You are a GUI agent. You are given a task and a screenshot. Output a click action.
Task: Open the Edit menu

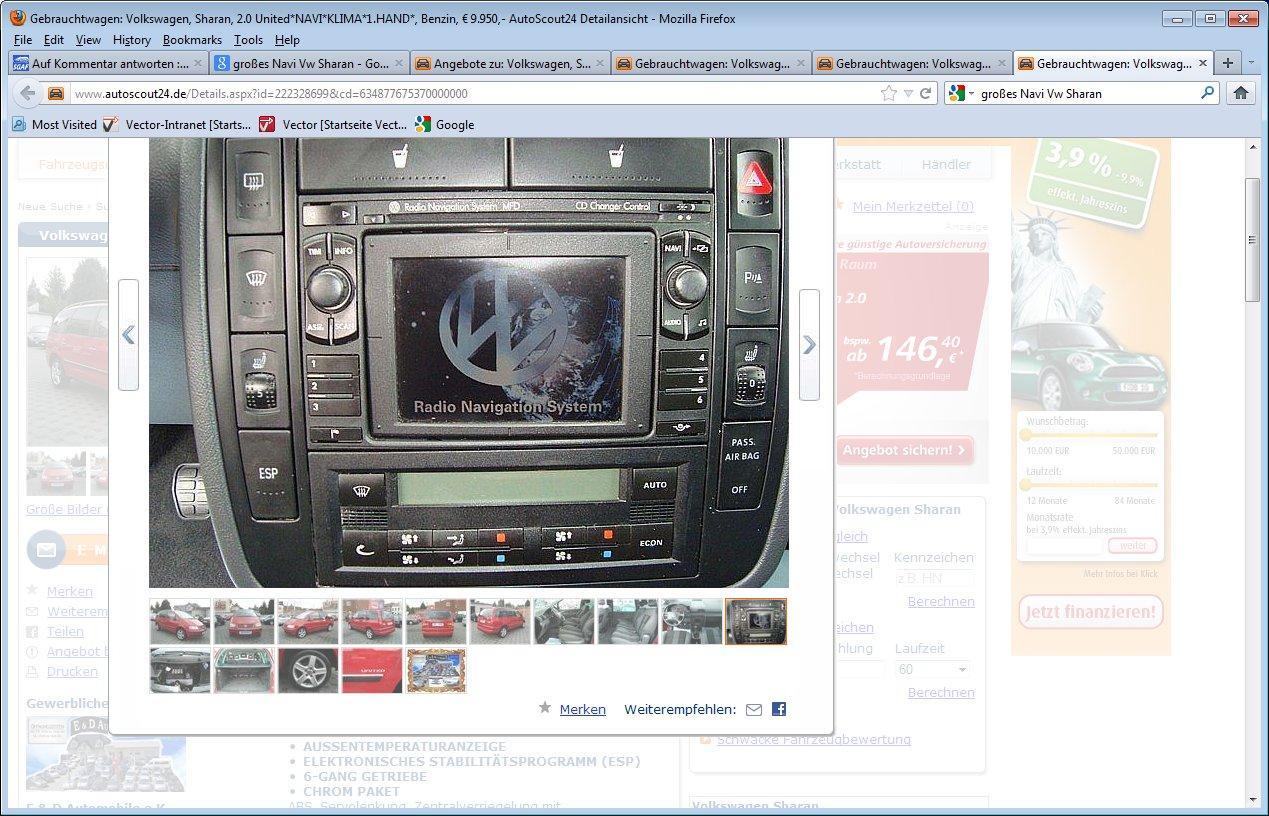[x=54, y=40]
